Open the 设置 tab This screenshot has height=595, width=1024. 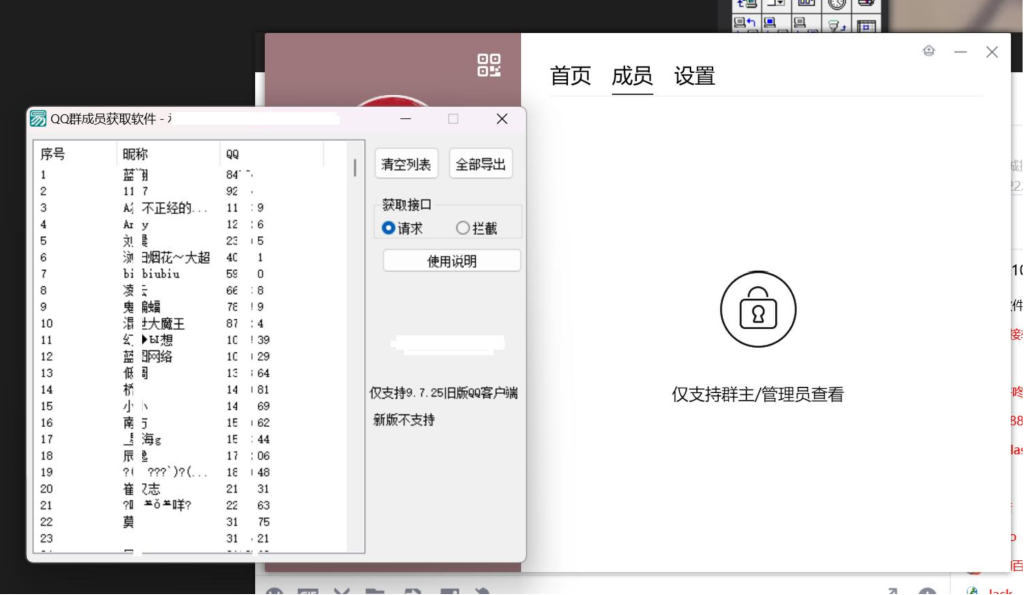click(x=694, y=76)
